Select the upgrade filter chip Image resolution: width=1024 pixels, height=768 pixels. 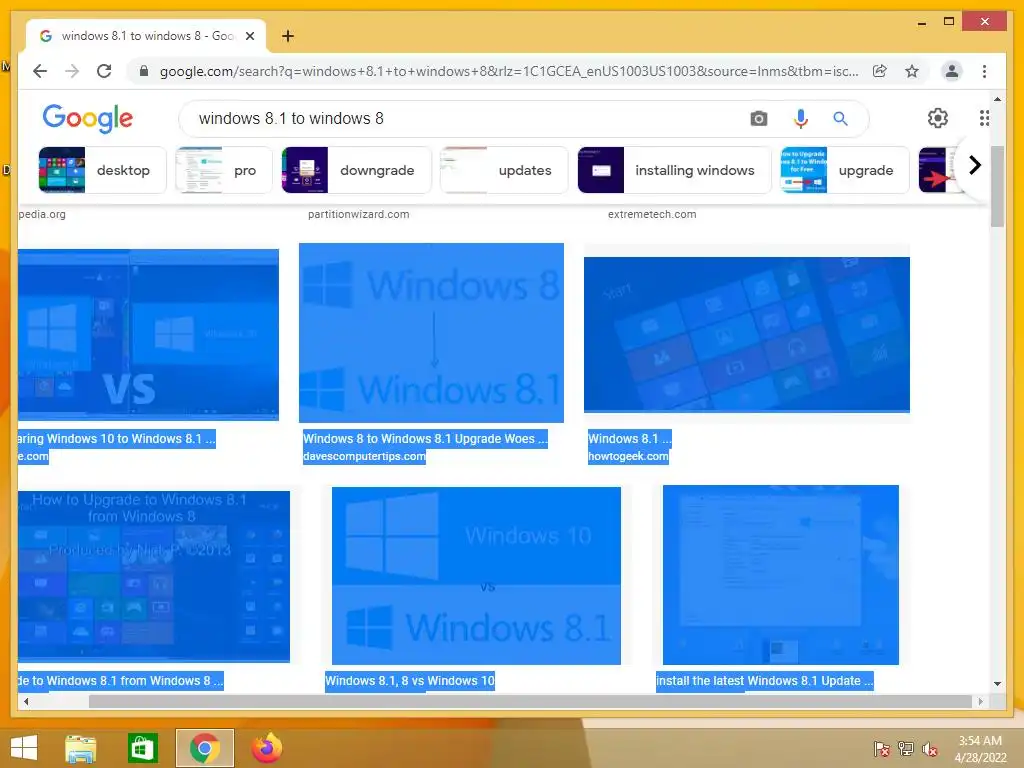point(844,170)
